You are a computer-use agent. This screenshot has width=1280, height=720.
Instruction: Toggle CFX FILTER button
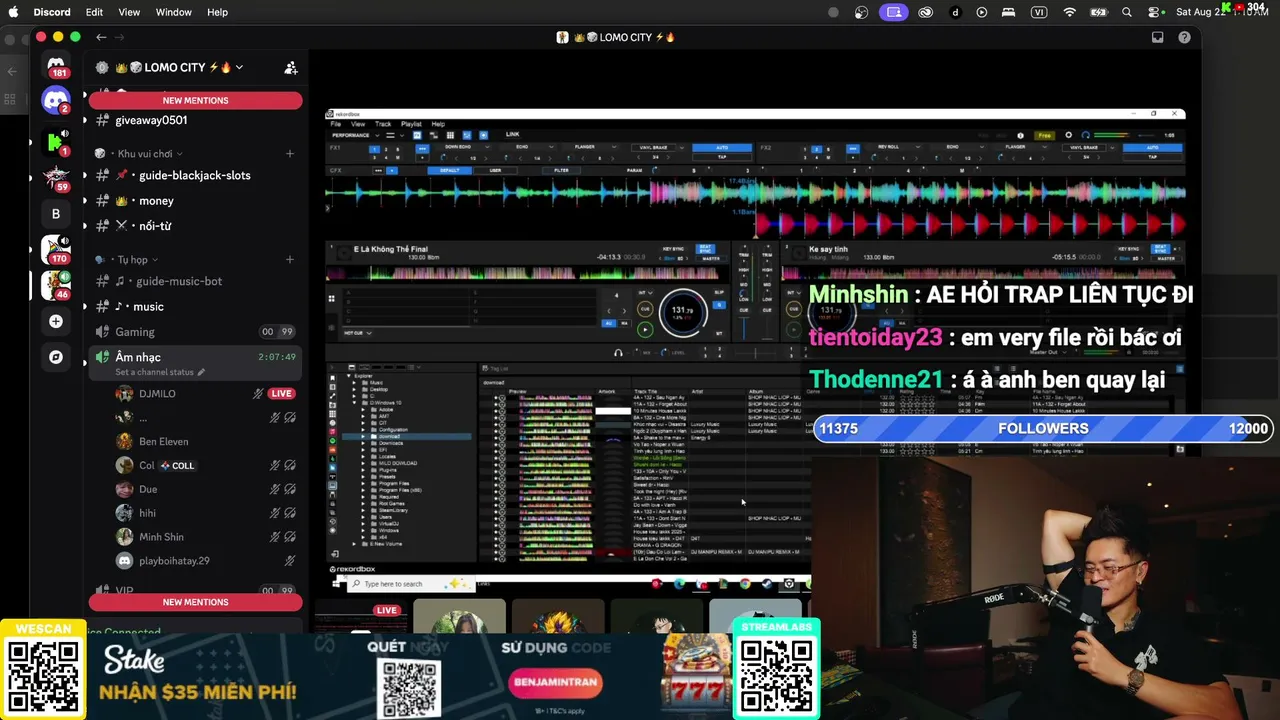pos(561,170)
